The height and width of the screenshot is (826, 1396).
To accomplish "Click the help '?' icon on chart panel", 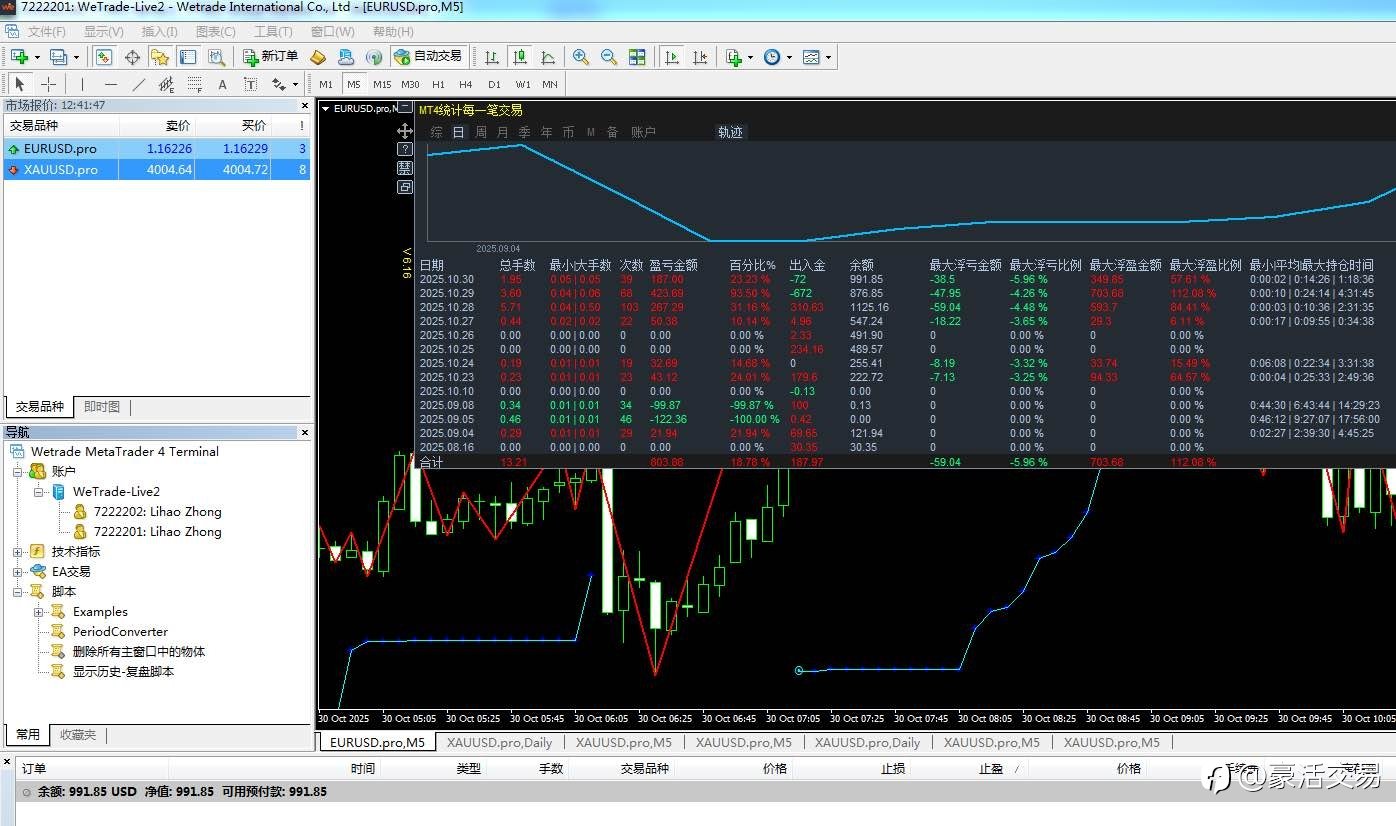I will [405, 149].
